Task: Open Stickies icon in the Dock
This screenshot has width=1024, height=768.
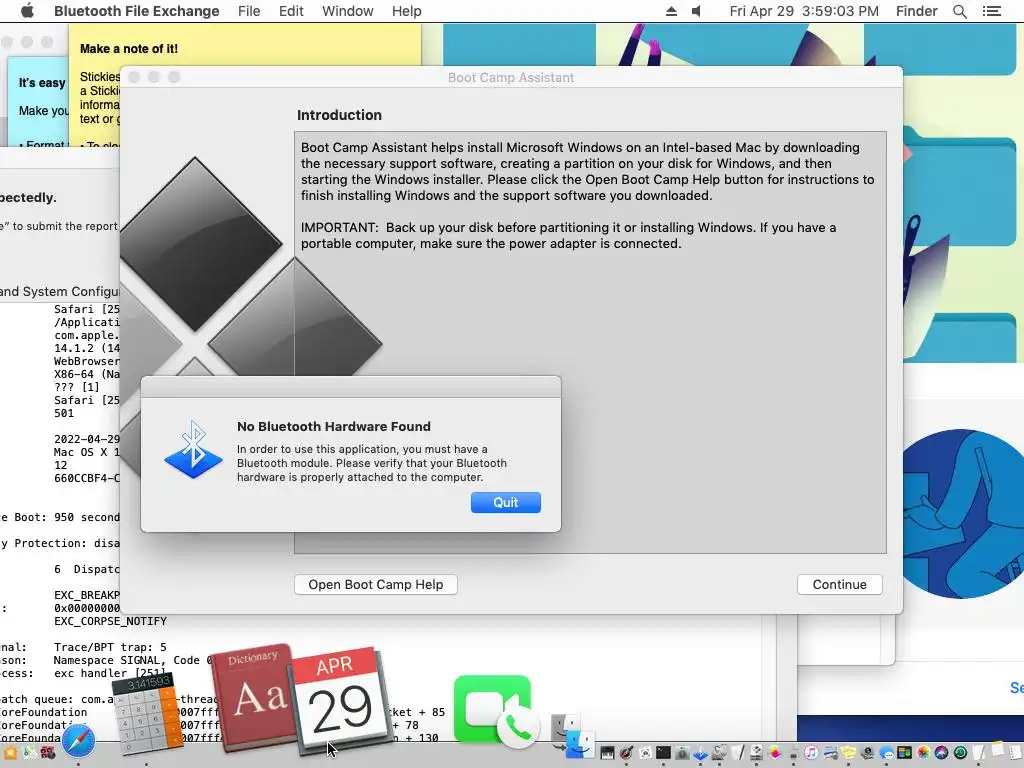Action: pyautogui.click(x=848, y=752)
